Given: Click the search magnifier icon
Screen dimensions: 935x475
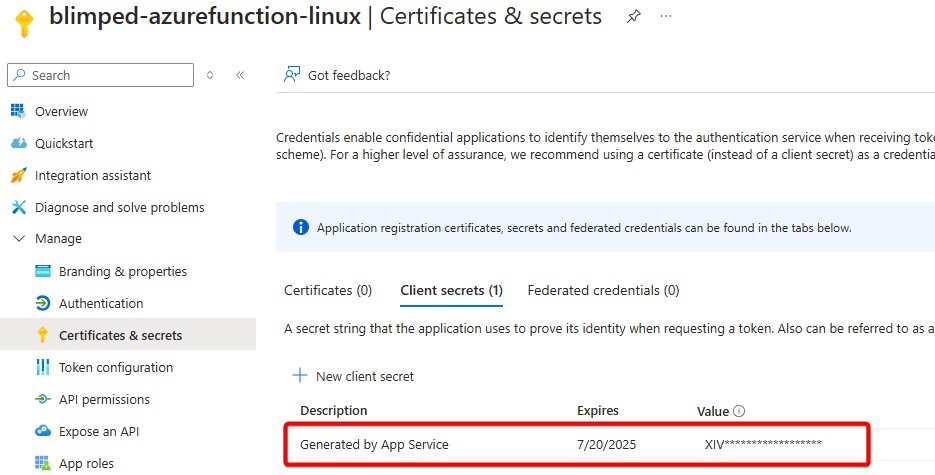Looking at the screenshot, I should click(x=20, y=75).
